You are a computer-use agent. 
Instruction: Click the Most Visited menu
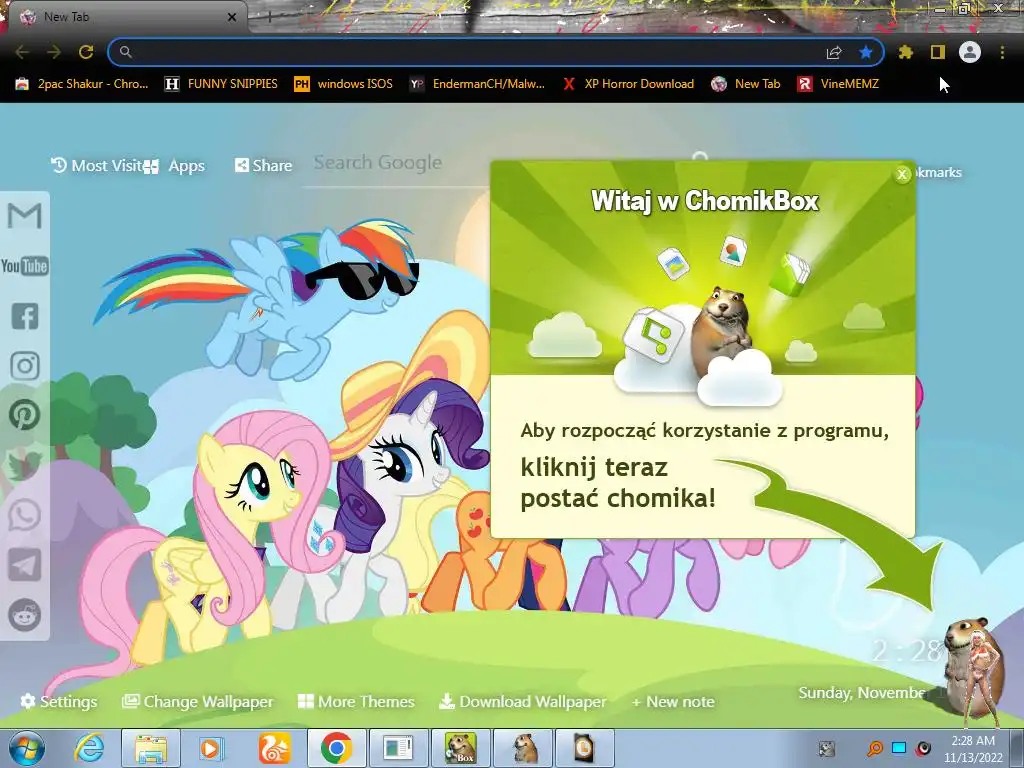[97, 165]
